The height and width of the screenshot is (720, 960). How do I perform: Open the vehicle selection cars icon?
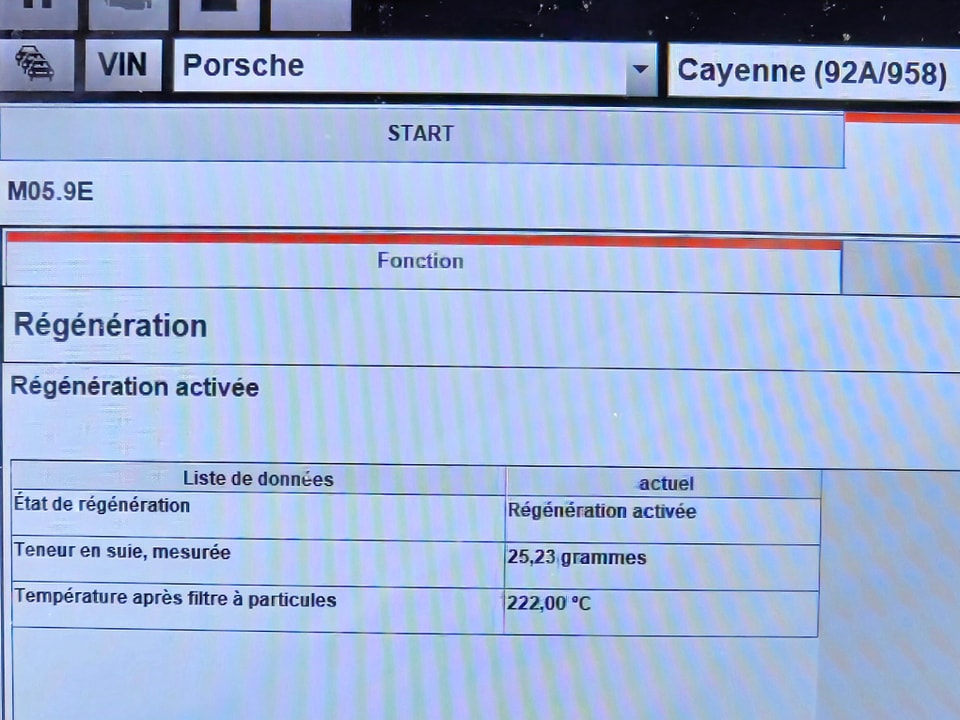(37, 65)
